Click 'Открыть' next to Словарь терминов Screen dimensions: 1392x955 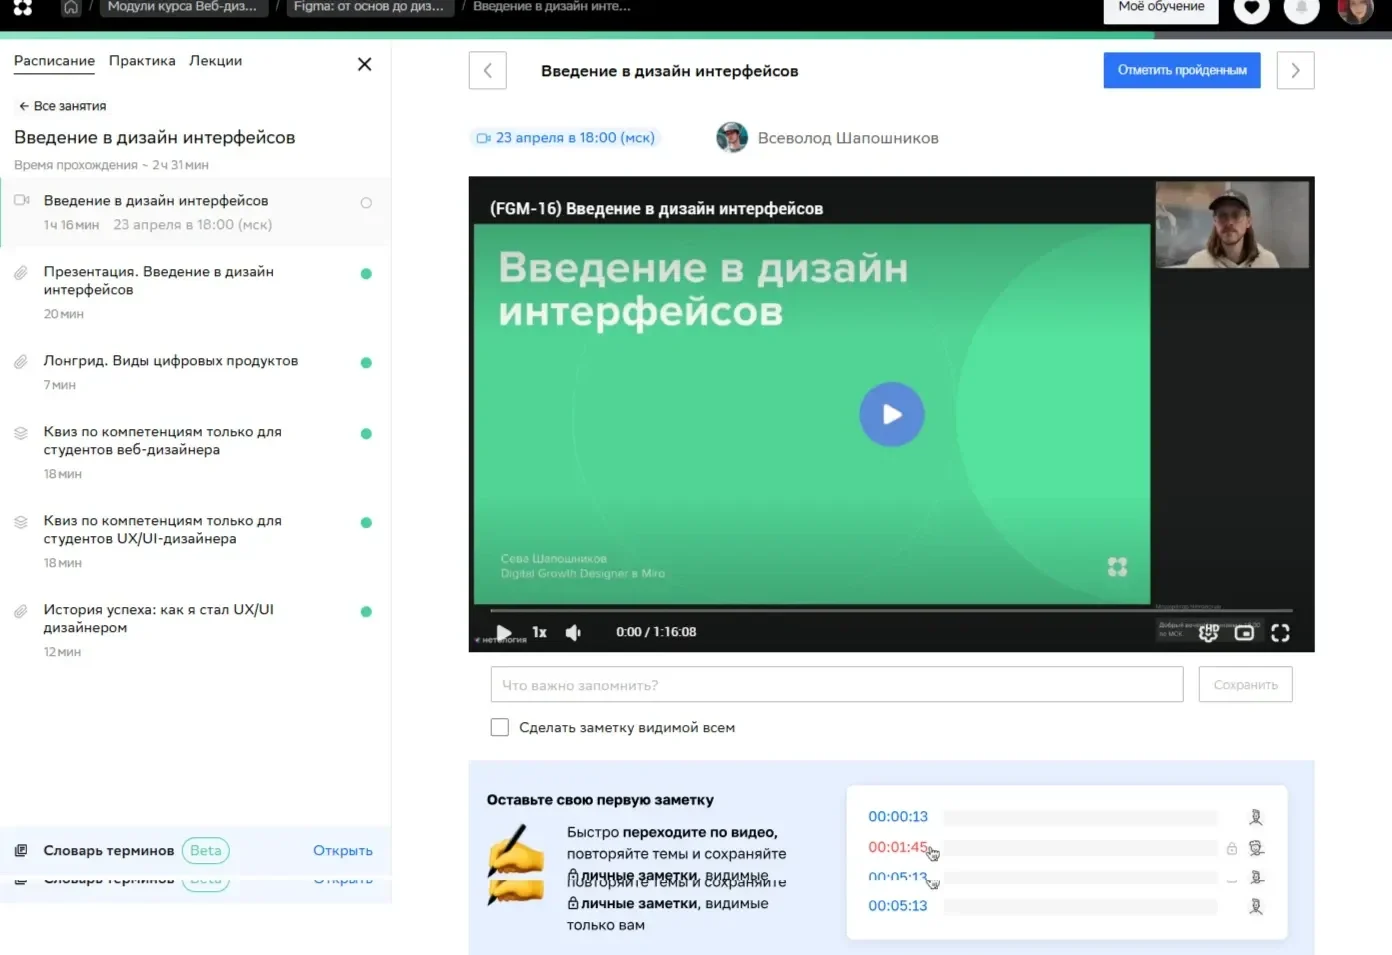coord(343,851)
